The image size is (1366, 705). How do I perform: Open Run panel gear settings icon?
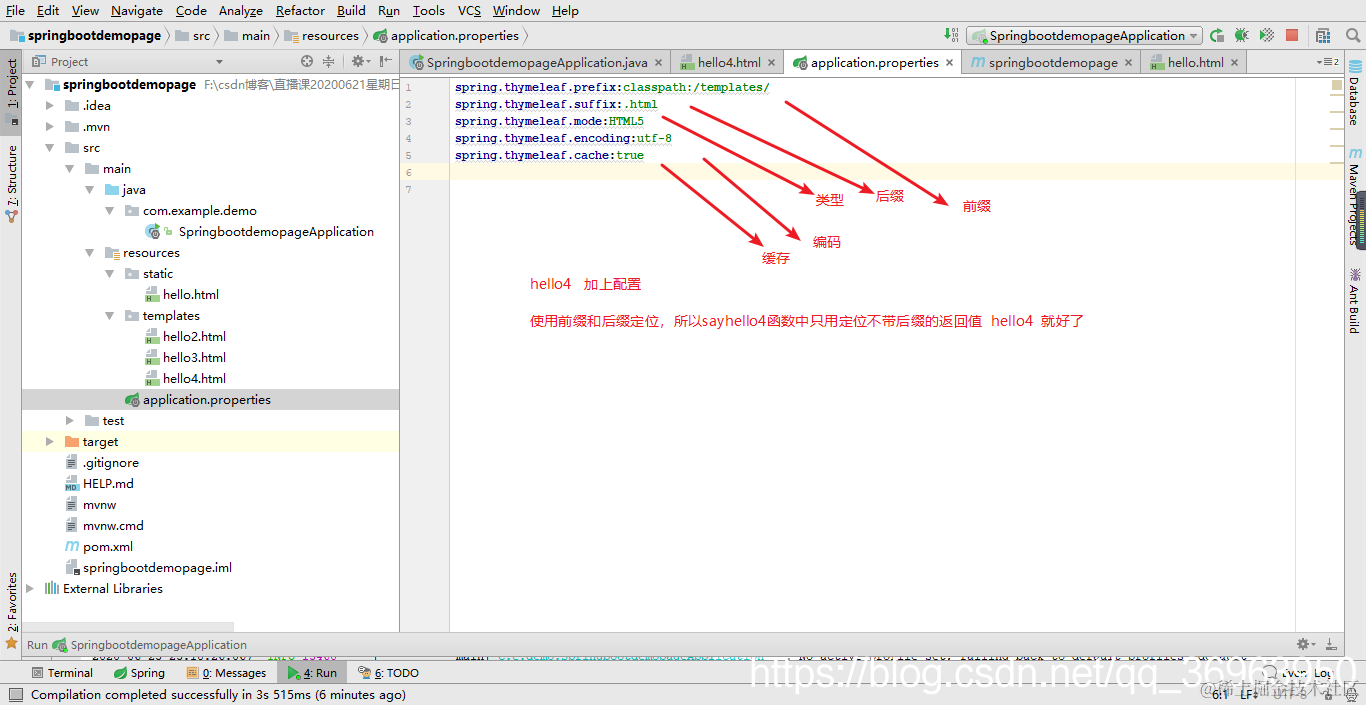coord(1305,645)
